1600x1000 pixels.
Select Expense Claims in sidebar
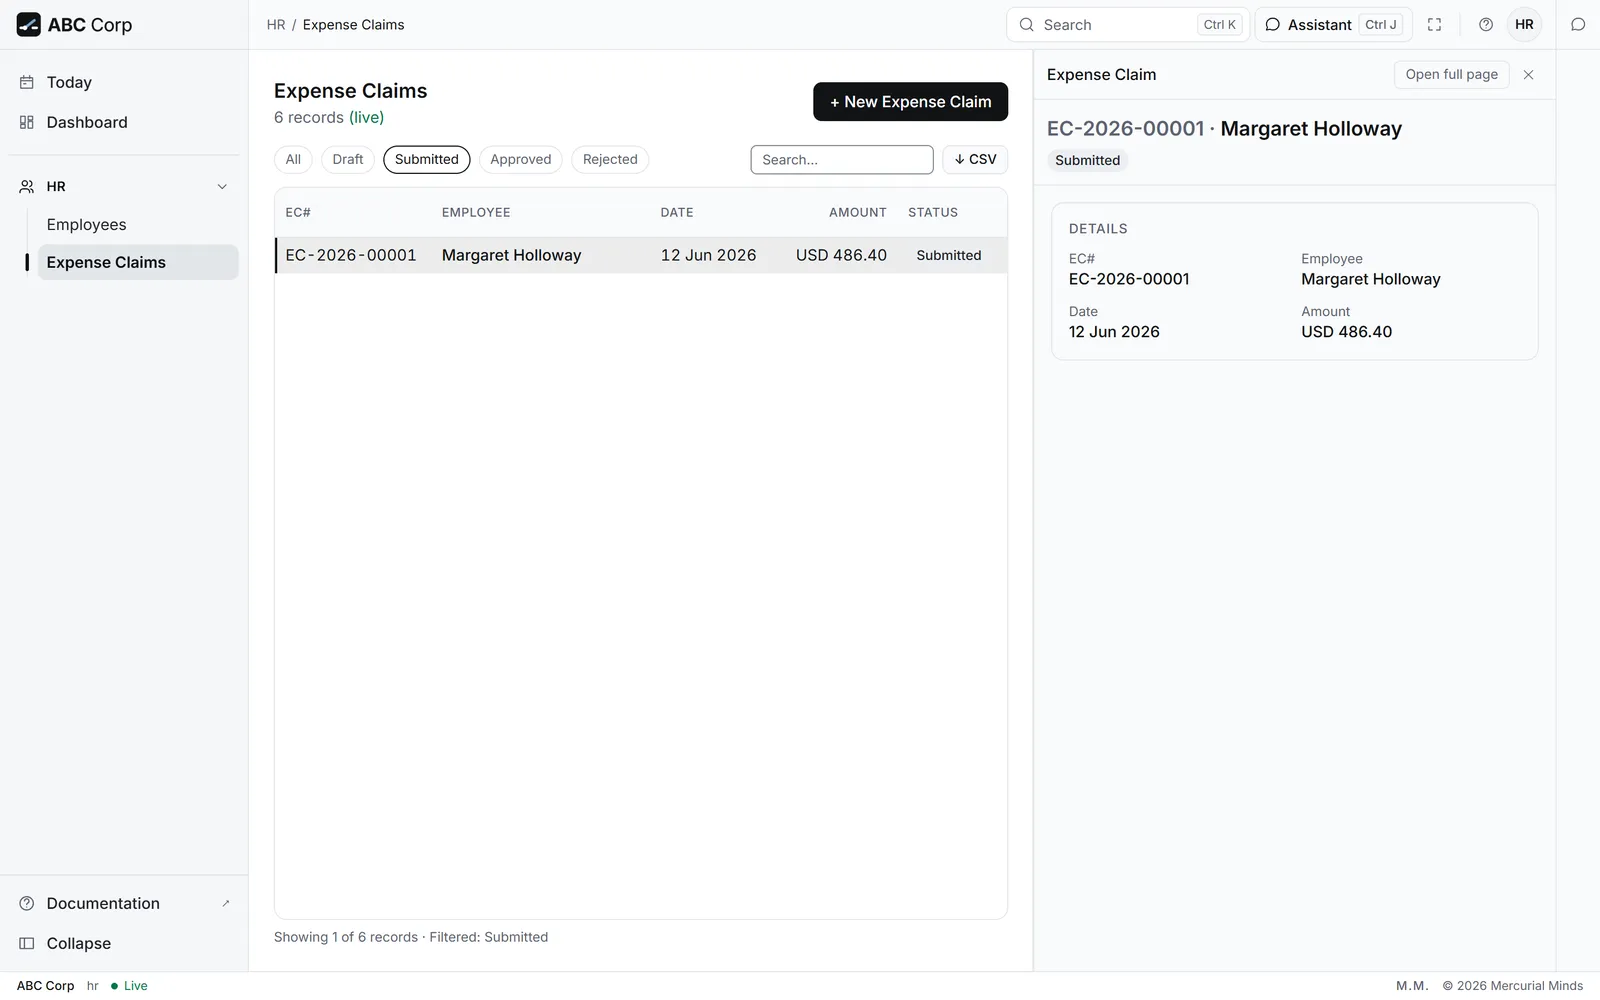[x=138, y=262]
